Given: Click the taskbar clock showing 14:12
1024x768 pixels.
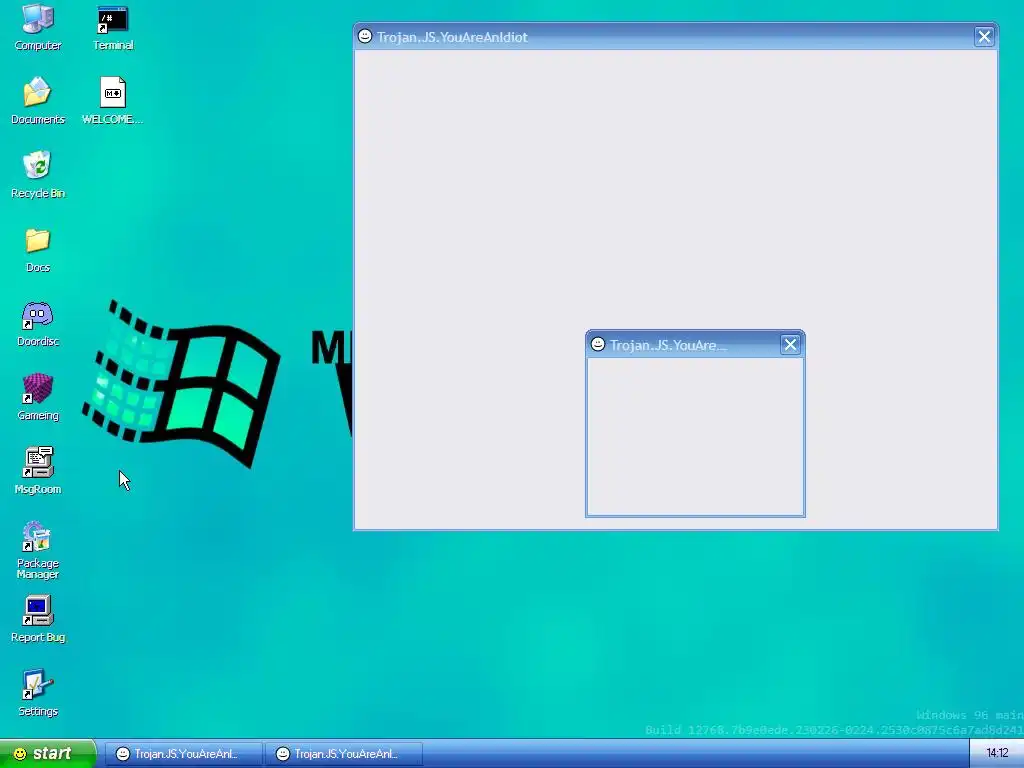Looking at the screenshot, I should click(x=997, y=754).
